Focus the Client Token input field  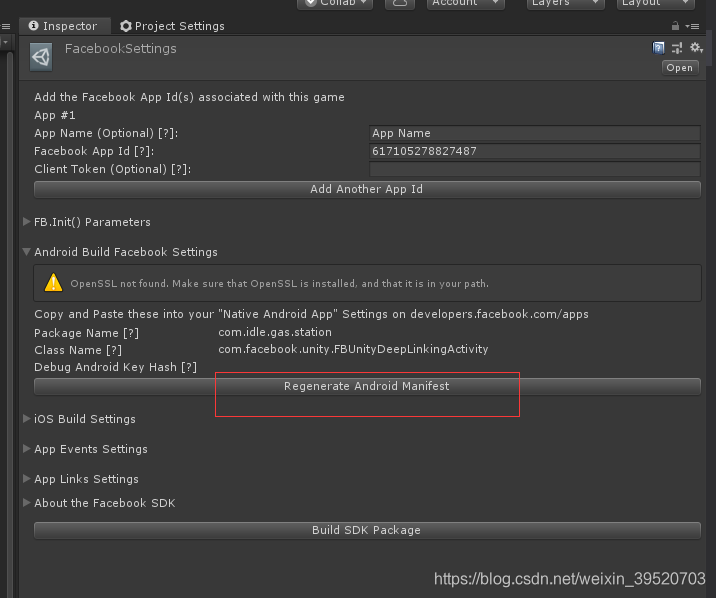point(535,169)
